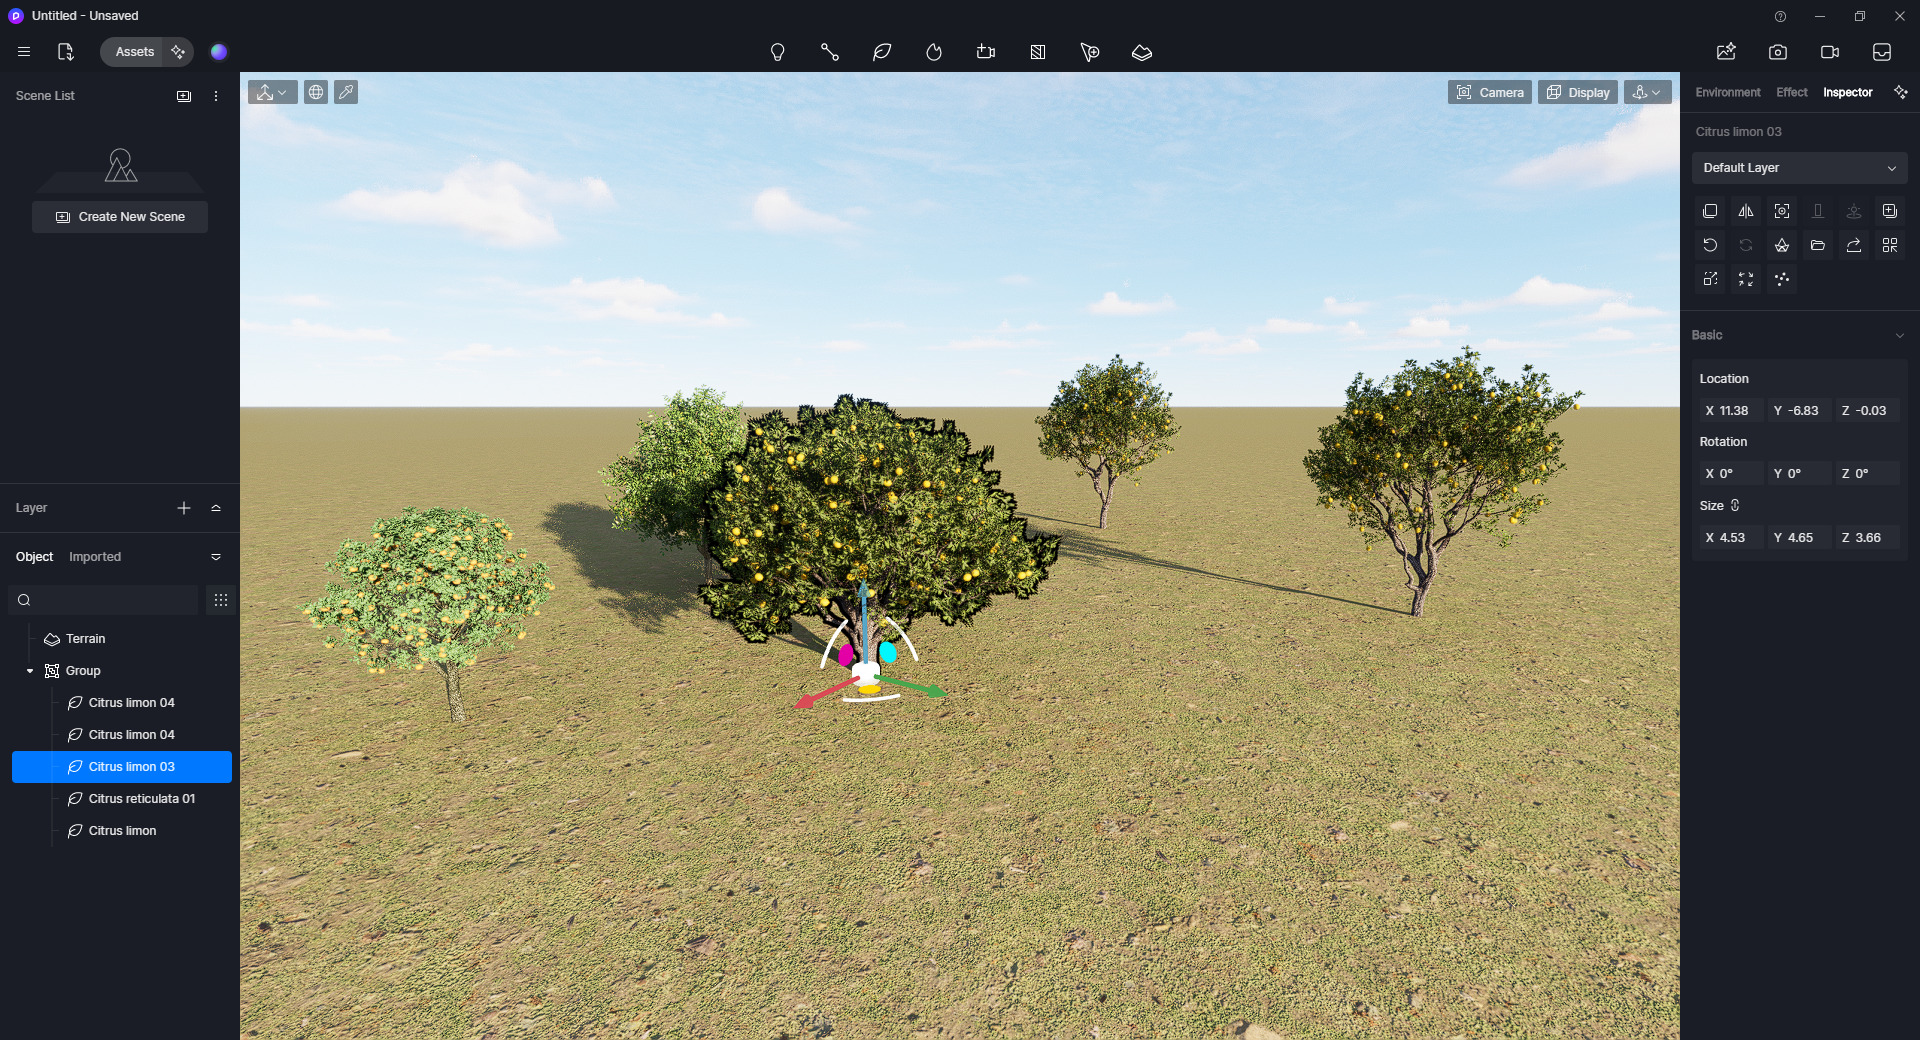Screen dimensions: 1920x1040
Task: Switch to the Environment tab
Action: pyautogui.click(x=1728, y=92)
